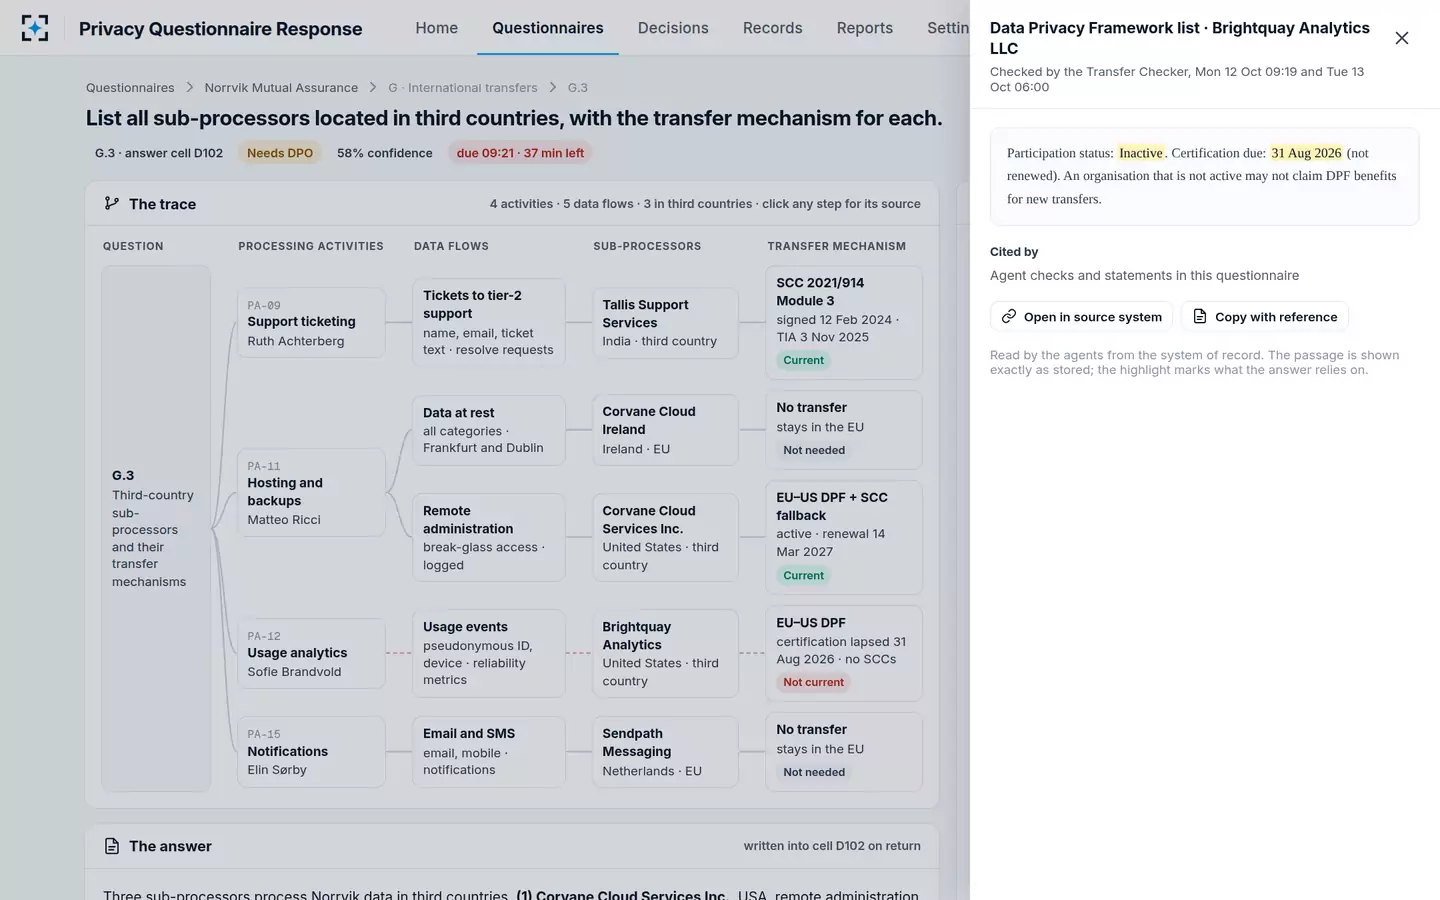1440x900 pixels.
Task: Go to the Decisions tab
Action: coord(673,28)
